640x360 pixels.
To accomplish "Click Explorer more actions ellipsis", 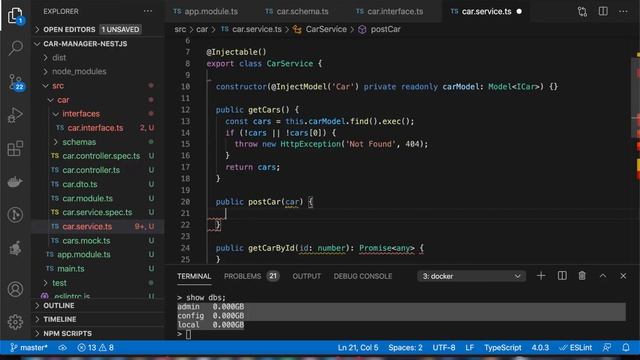I will [x=148, y=11].
